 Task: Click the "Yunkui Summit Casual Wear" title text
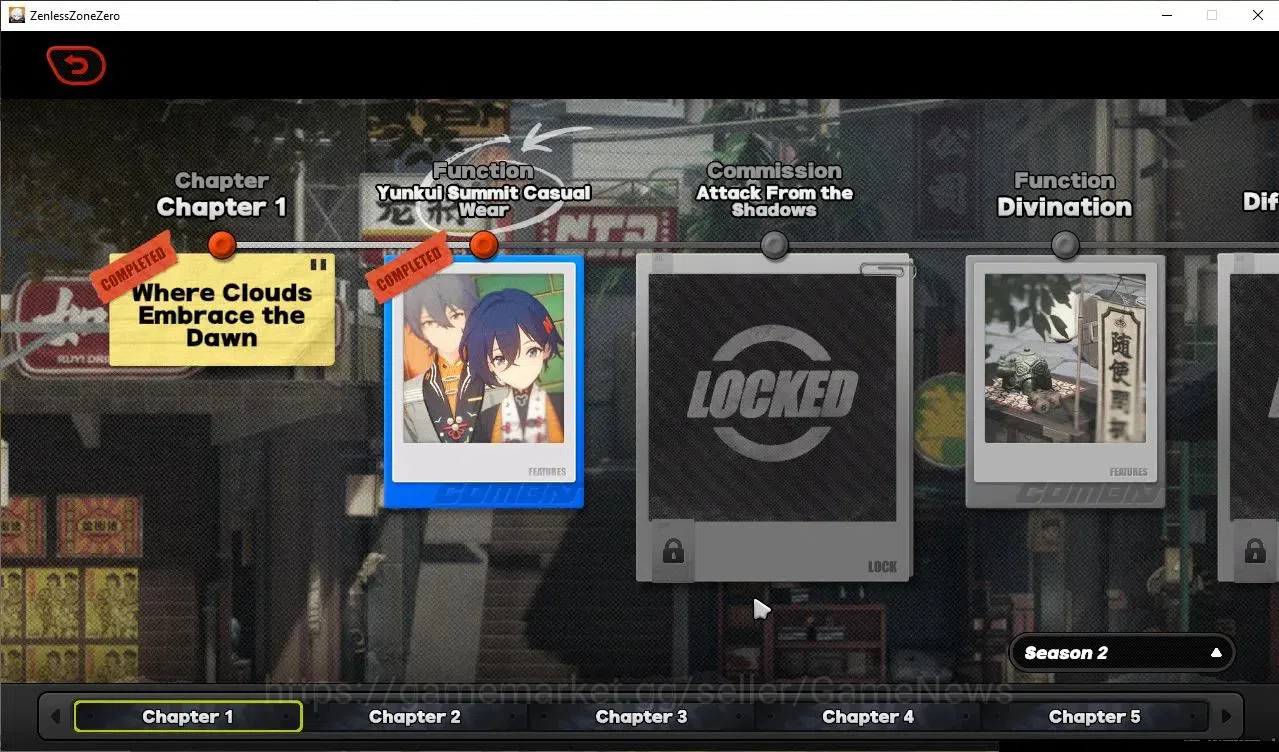pyautogui.click(x=484, y=201)
